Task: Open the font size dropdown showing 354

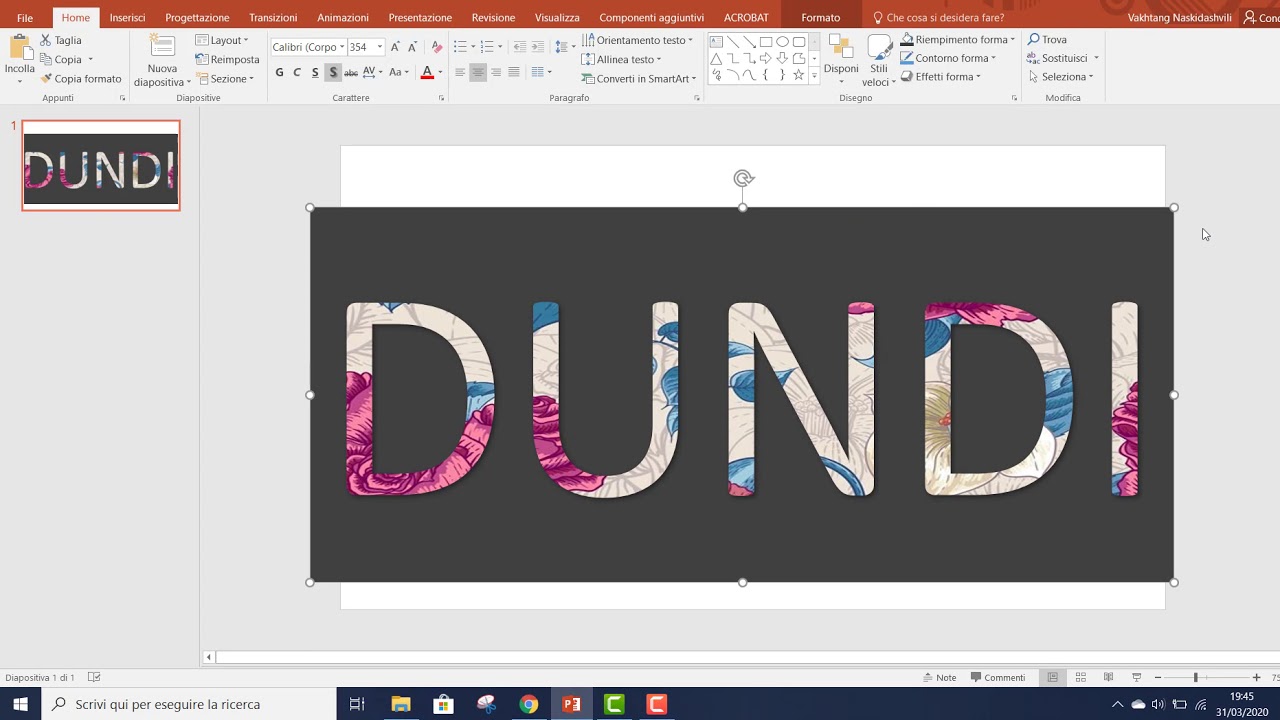Action: (380, 46)
